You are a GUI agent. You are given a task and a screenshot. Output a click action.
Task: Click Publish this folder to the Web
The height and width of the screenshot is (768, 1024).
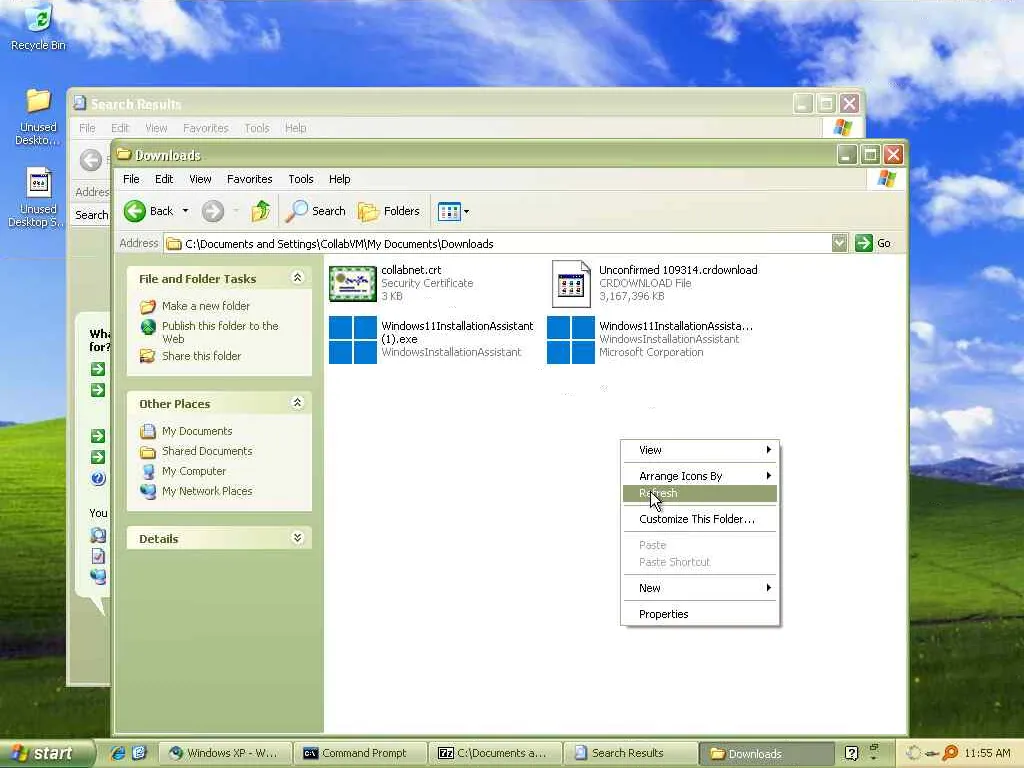pyautogui.click(x=220, y=332)
